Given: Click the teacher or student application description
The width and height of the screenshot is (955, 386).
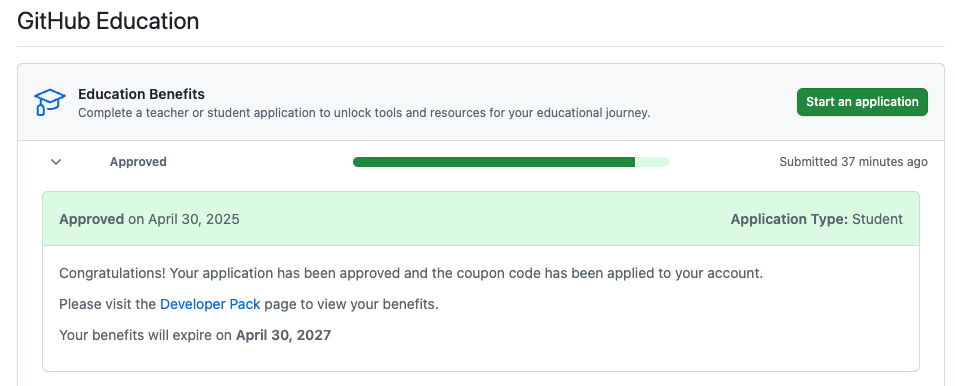Looking at the screenshot, I should click(364, 113).
